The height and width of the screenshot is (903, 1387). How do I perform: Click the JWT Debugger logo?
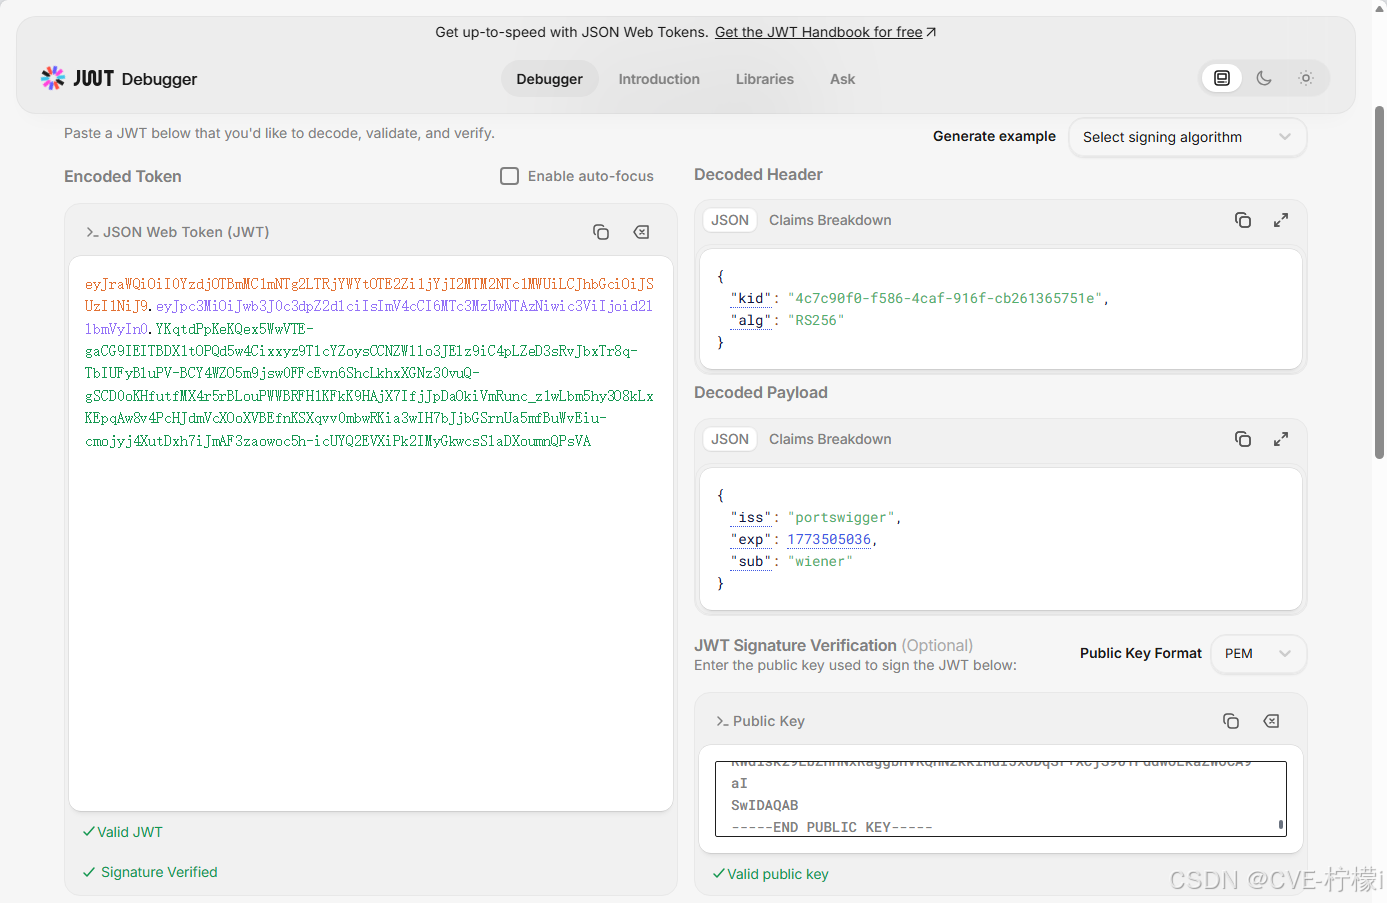pyautogui.click(x=119, y=78)
